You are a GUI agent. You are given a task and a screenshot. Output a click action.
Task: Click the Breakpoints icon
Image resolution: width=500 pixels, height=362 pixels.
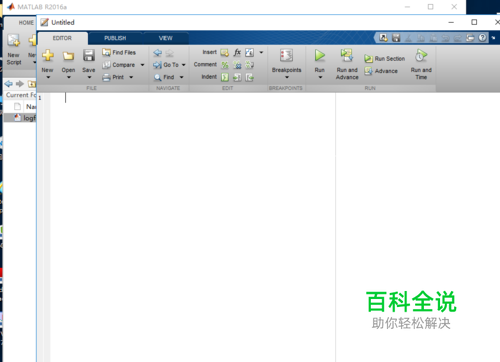pos(286,55)
